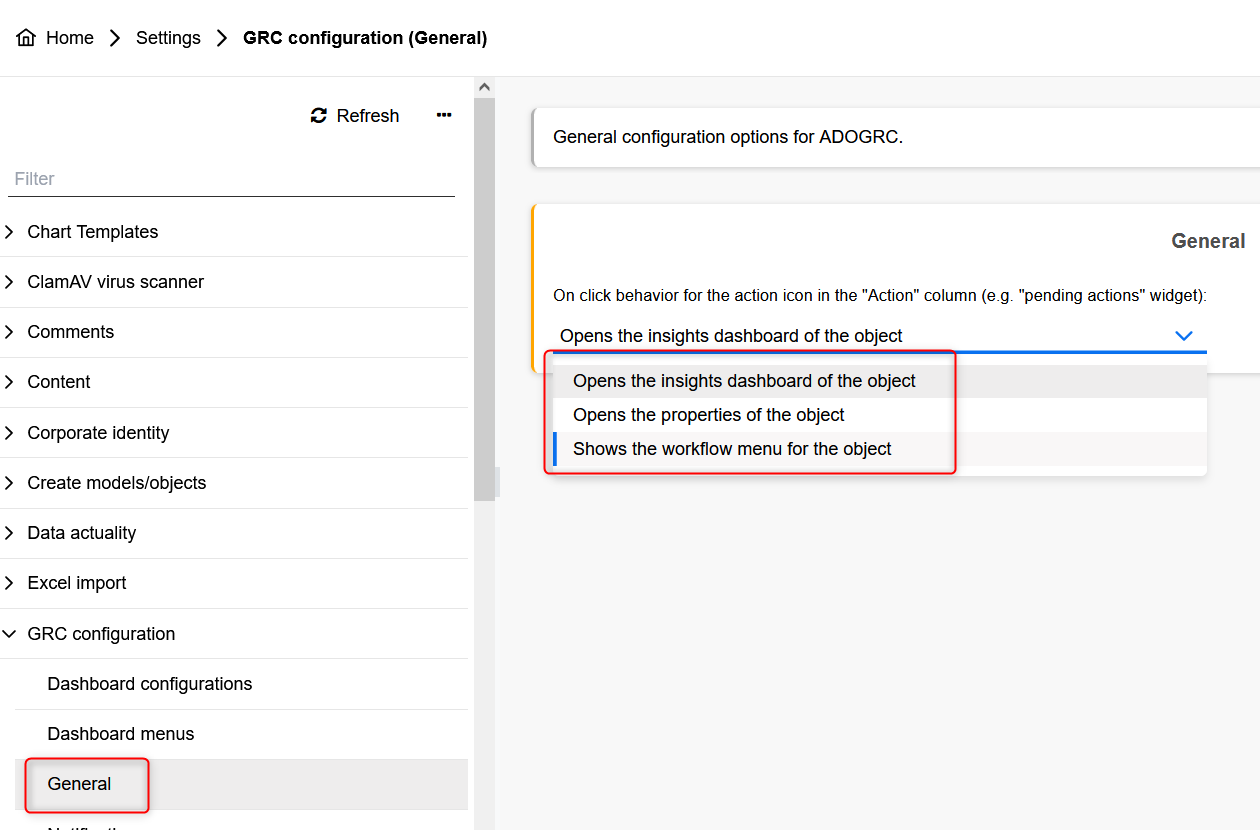Select General under GRC configuration
Viewport: 1260px width, 830px height.
(80, 784)
